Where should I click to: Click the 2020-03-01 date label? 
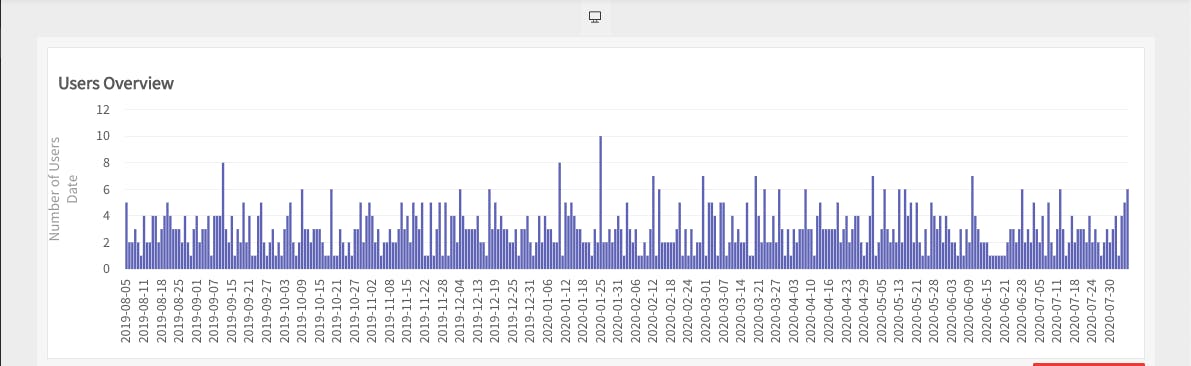pos(705,311)
